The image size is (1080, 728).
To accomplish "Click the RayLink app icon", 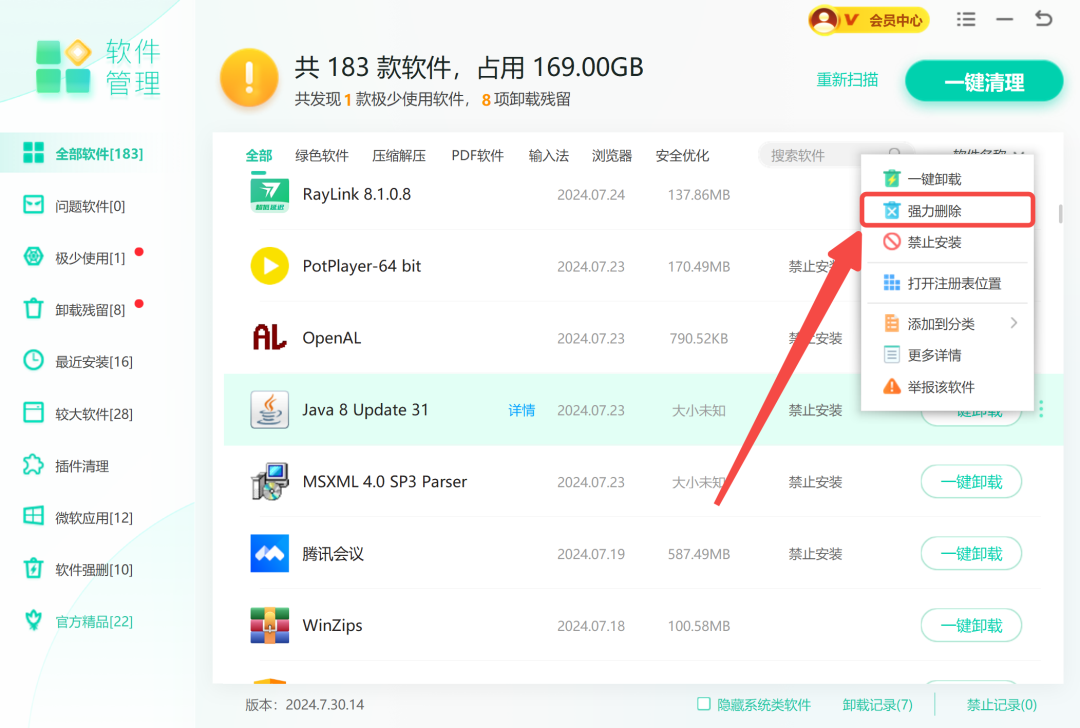I will (x=269, y=194).
